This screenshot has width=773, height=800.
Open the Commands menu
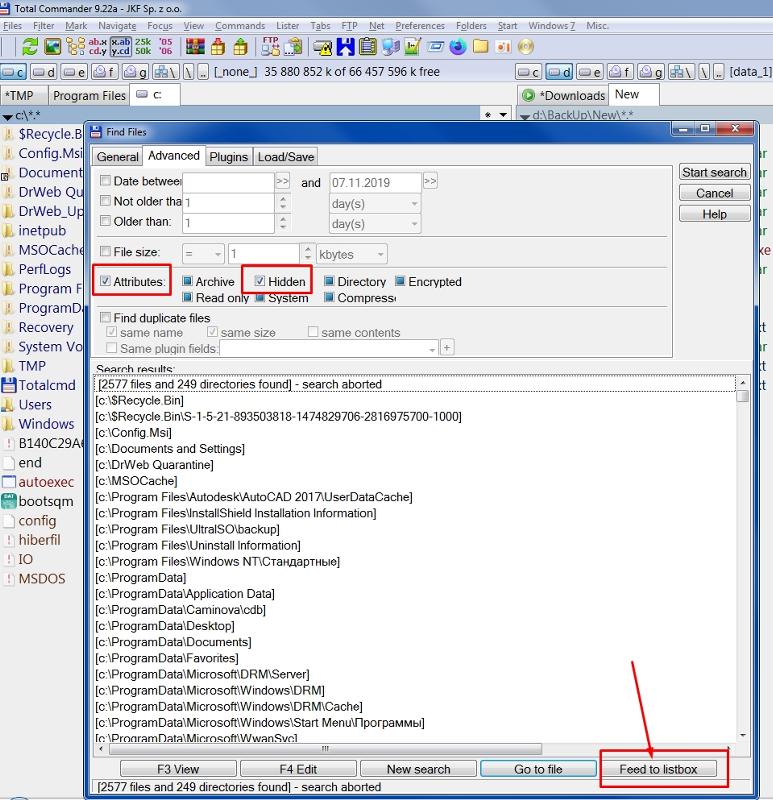[240, 26]
